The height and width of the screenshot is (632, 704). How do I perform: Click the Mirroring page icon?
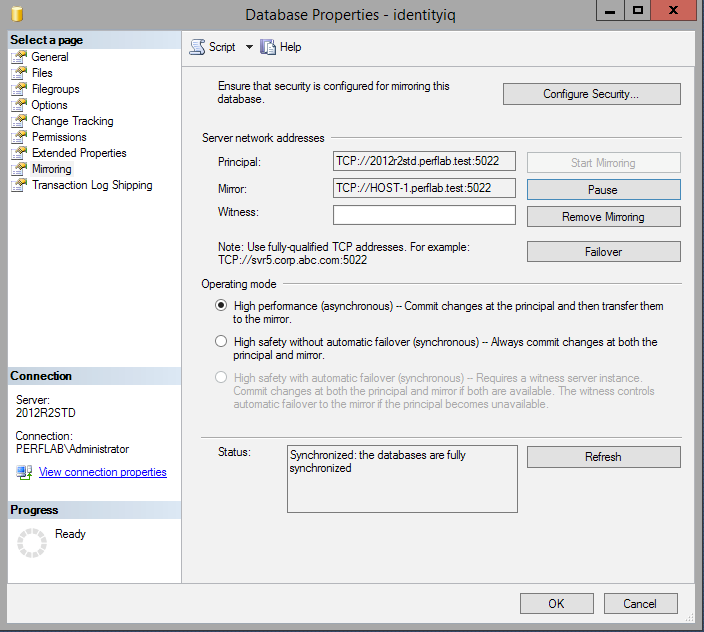[x=19, y=169]
